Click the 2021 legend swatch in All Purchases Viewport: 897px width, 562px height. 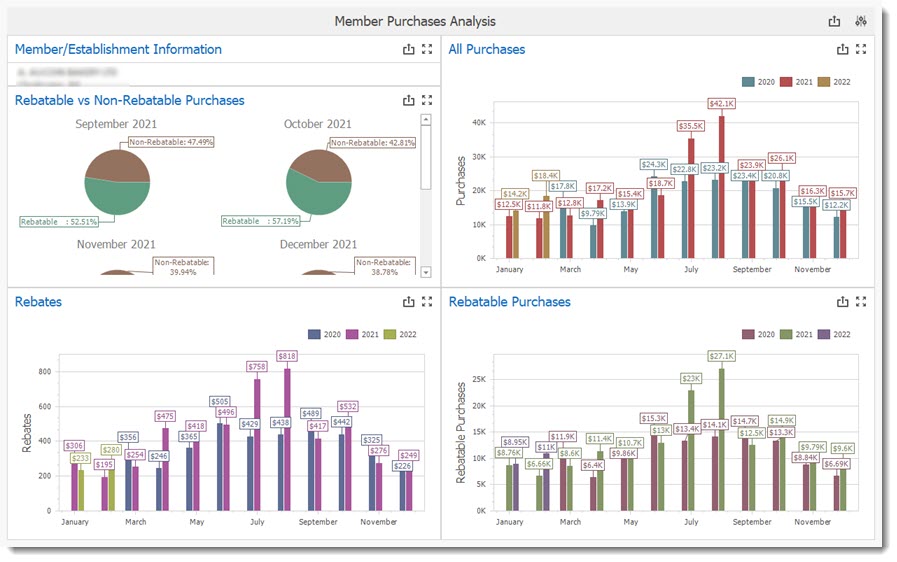787,82
